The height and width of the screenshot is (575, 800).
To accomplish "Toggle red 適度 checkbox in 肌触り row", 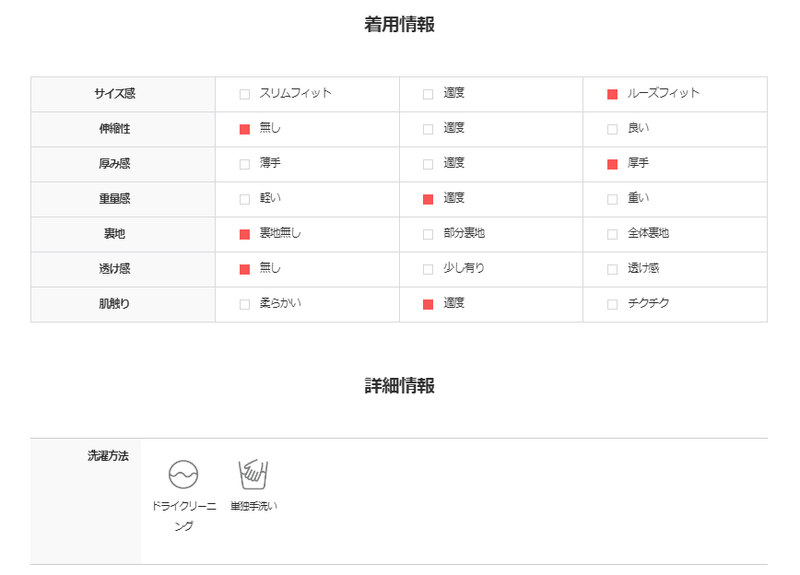I will click(x=428, y=305).
